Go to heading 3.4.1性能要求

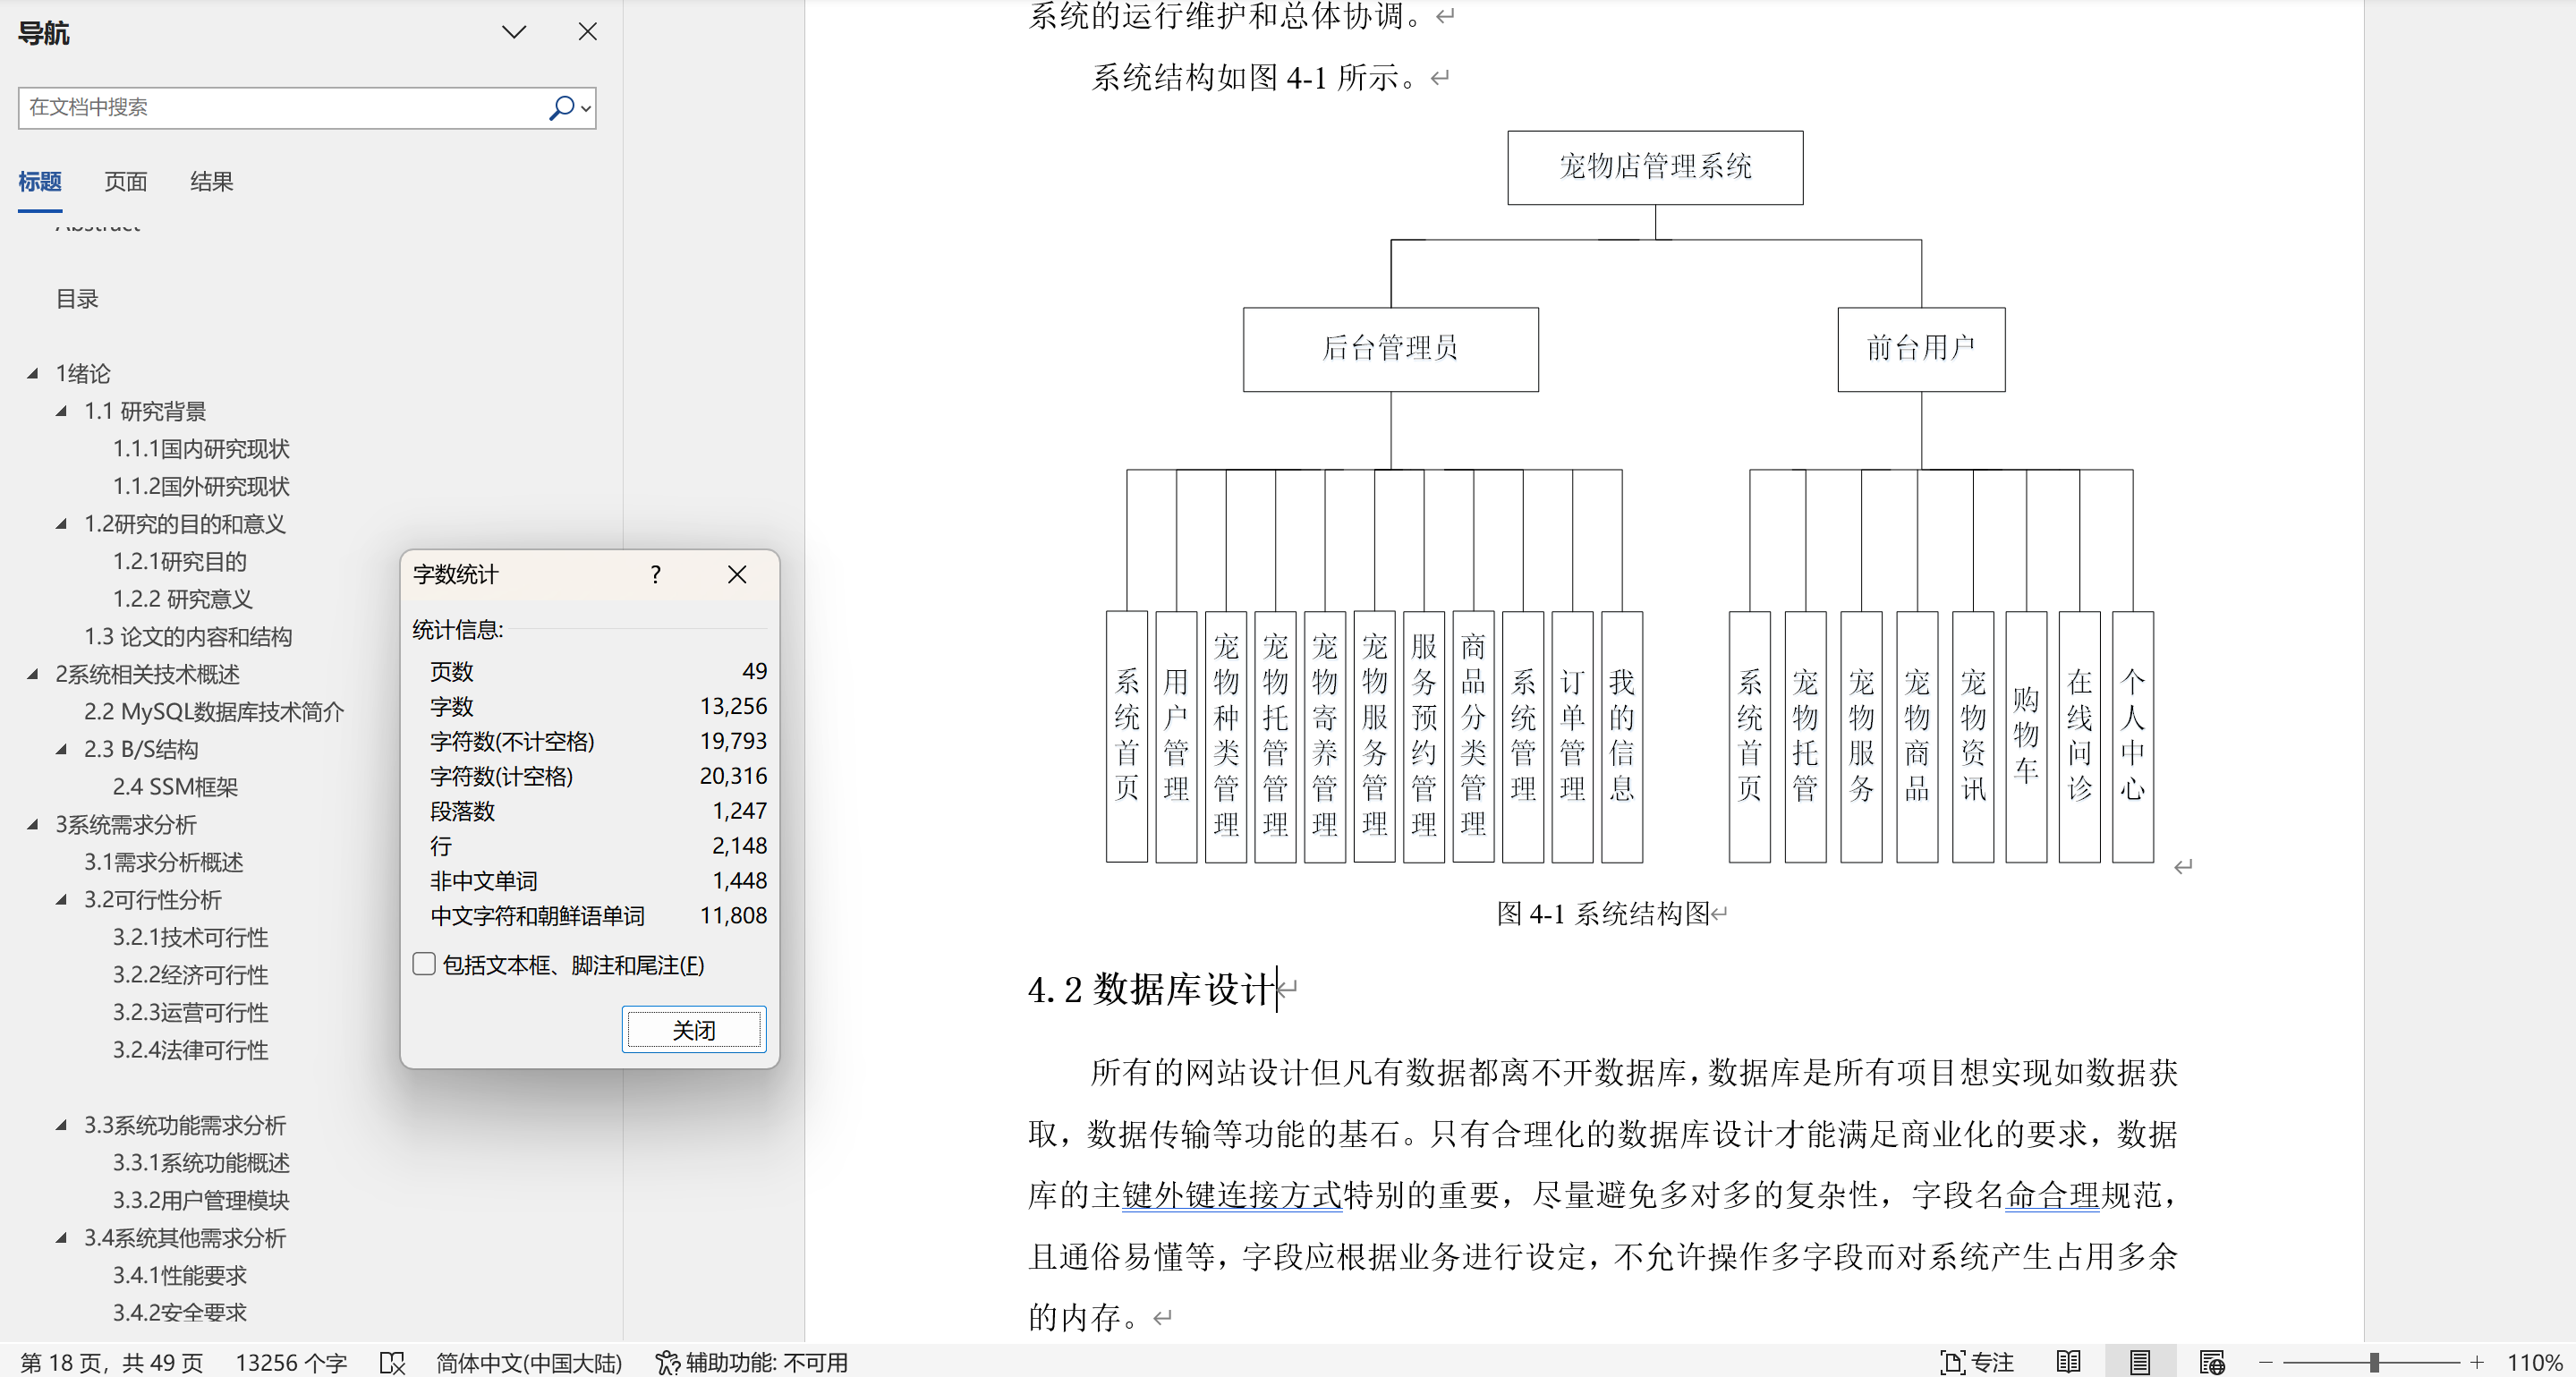tap(179, 1275)
